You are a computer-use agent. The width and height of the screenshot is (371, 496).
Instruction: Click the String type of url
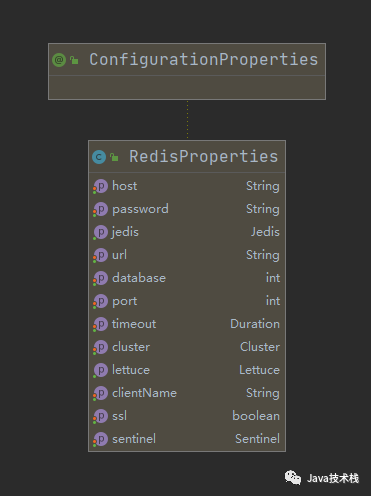[263, 255]
